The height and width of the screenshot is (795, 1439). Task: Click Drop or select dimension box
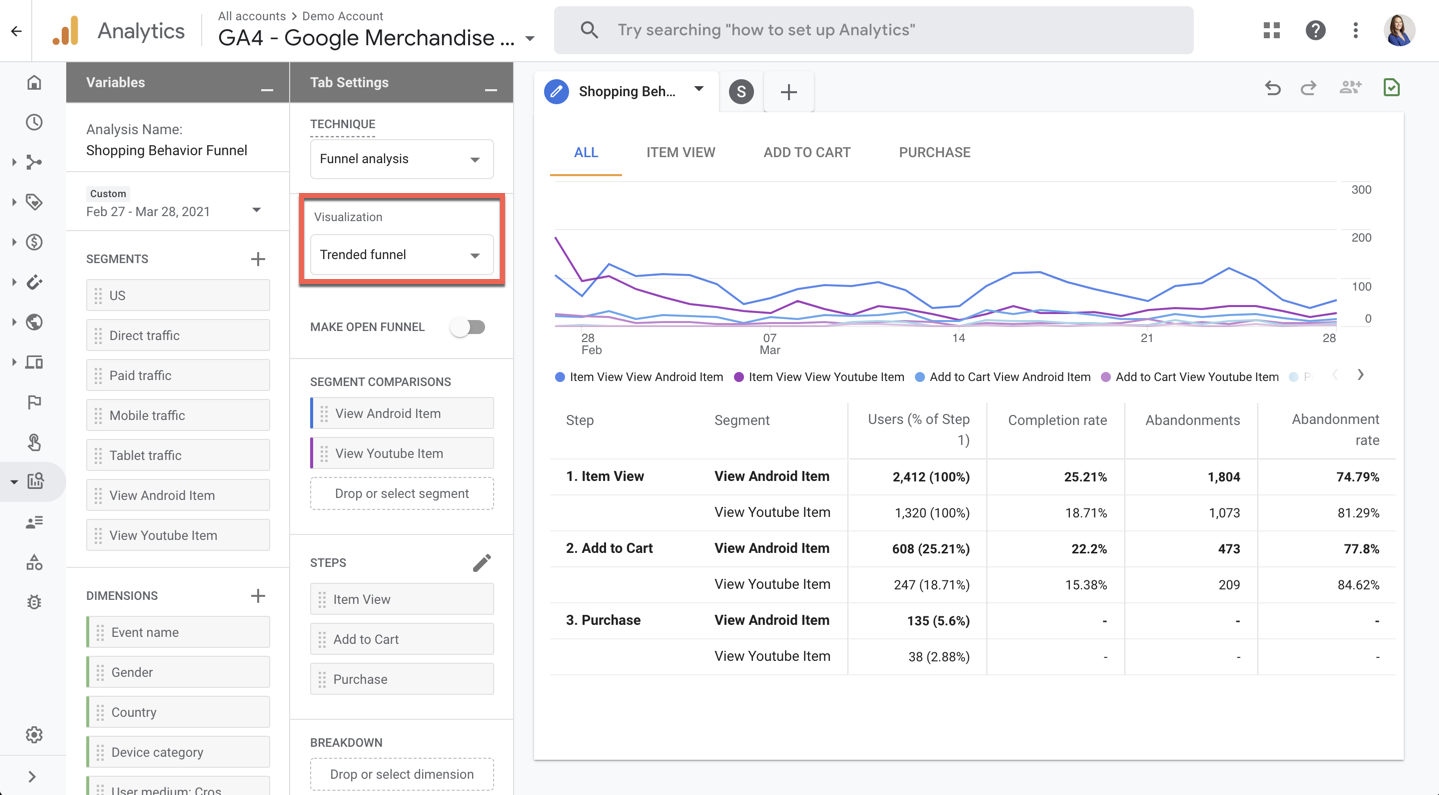point(402,775)
